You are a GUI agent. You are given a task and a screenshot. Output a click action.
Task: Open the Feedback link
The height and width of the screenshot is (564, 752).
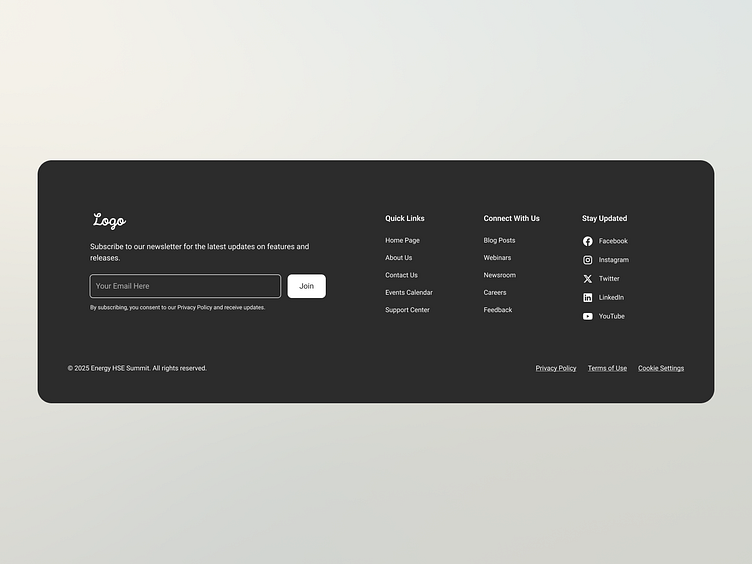(x=498, y=310)
